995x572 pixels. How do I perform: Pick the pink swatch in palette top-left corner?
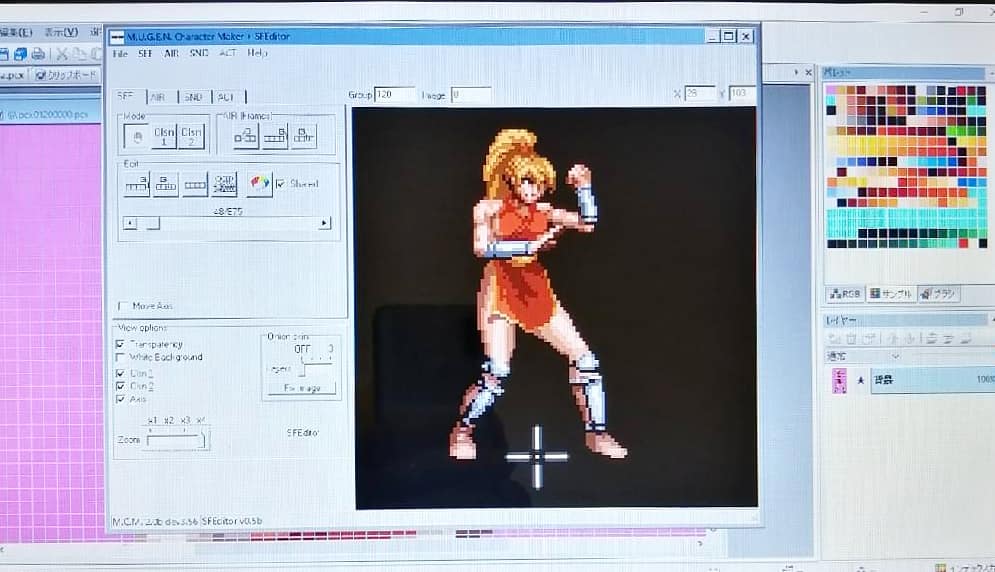pos(831,91)
